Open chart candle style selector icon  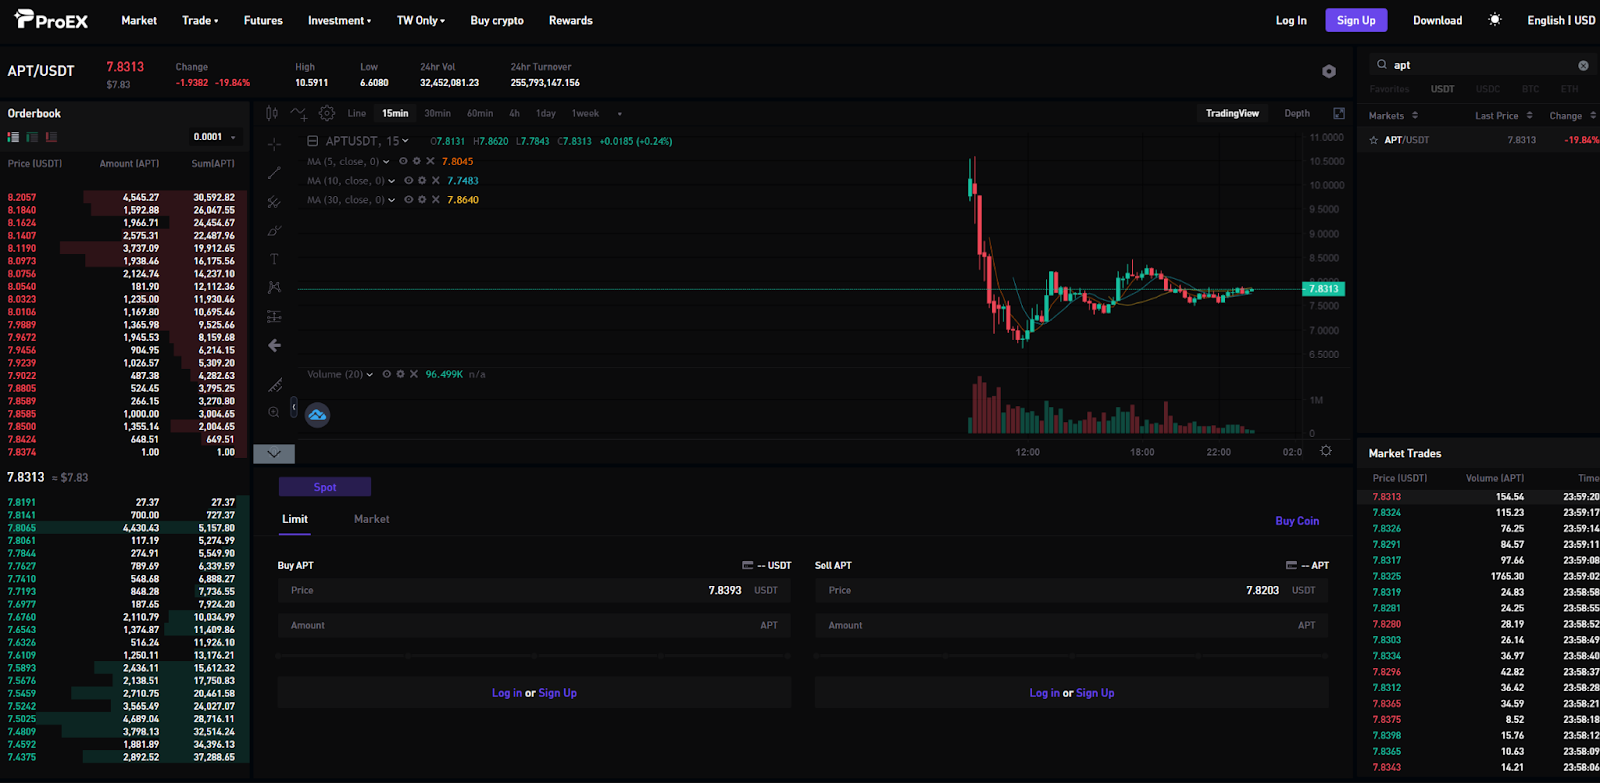pos(272,113)
